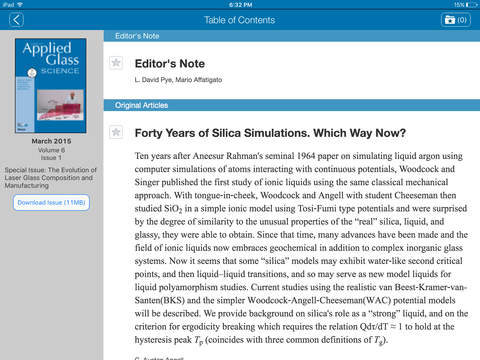Viewport: 480px width, 360px height.
Task: Click the Wi-Fi status icon
Action: 20,4
